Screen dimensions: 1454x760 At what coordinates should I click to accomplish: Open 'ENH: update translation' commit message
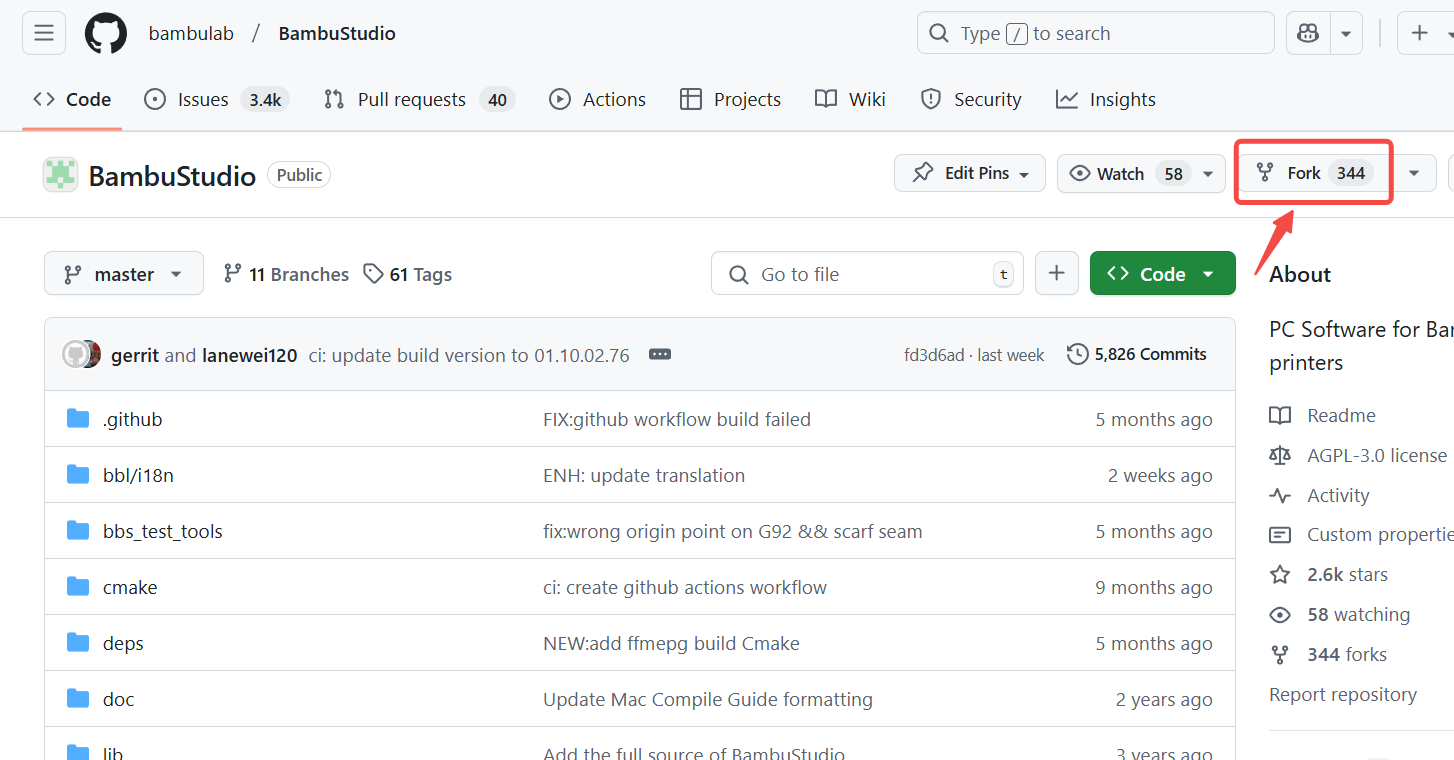[644, 475]
